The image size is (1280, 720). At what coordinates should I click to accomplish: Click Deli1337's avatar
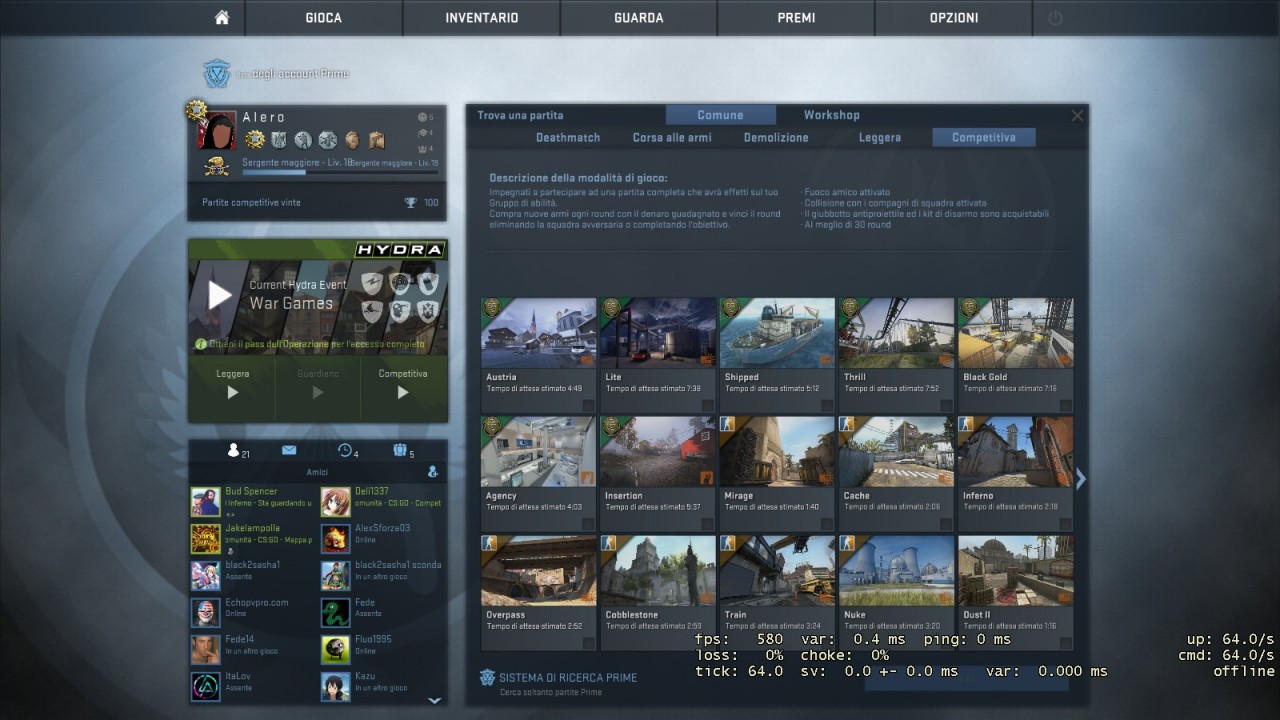[x=335, y=502]
